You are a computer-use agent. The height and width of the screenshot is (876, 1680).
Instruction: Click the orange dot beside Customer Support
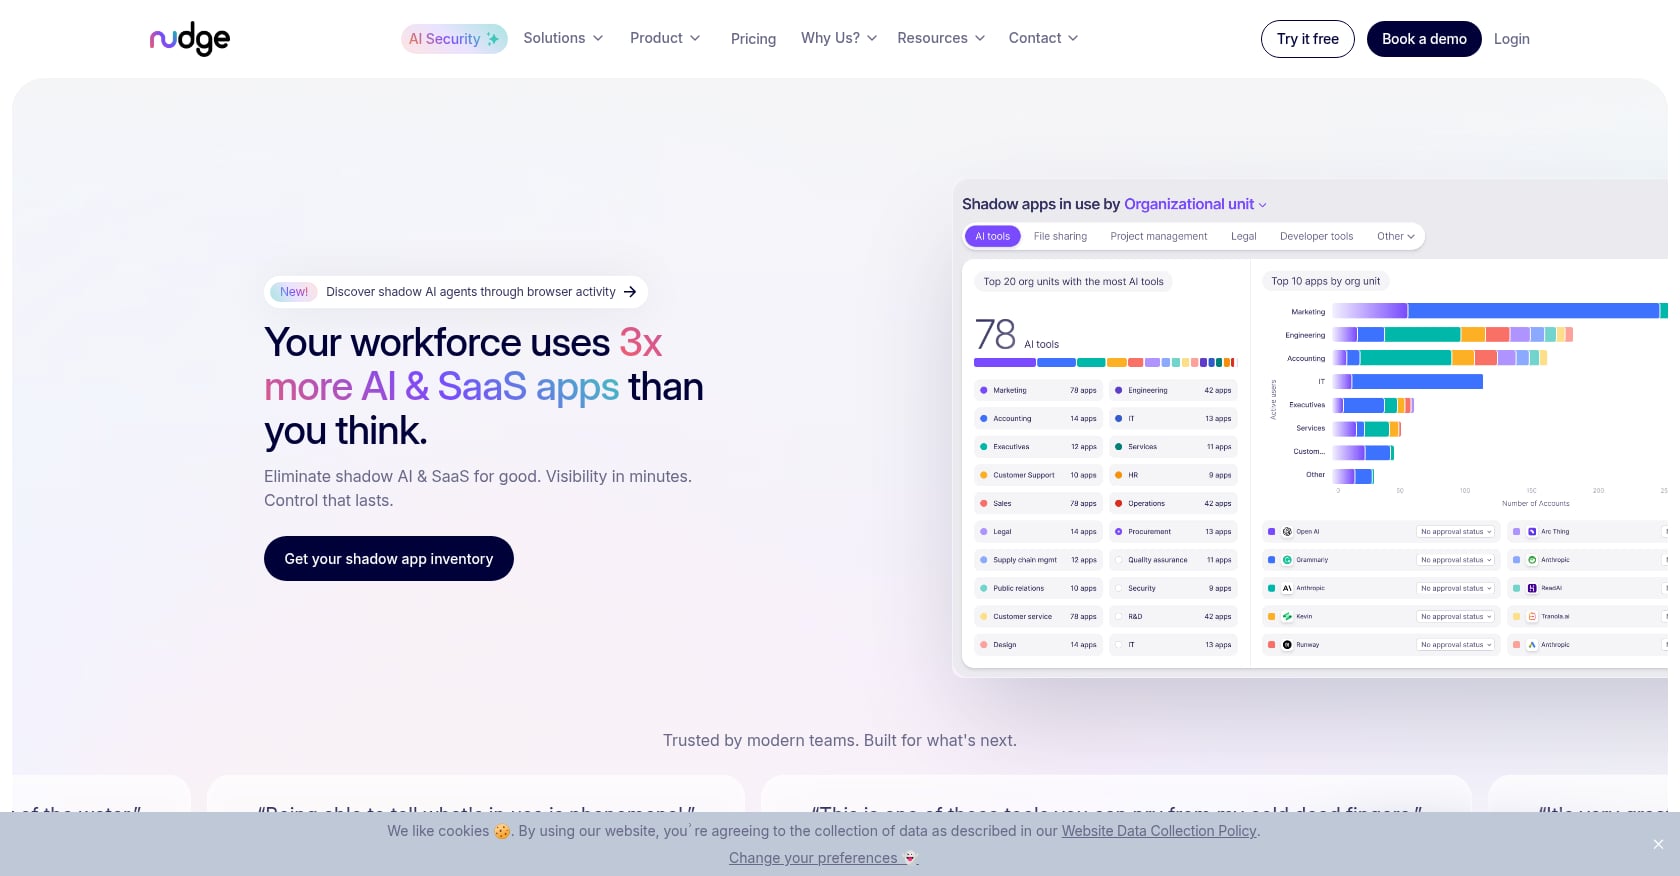tap(984, 475)
